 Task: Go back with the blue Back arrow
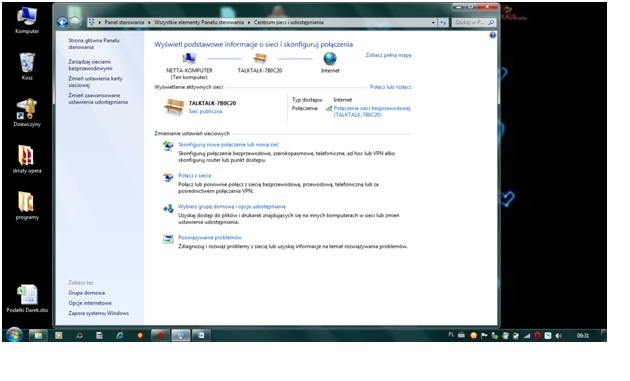[x=62, y=23]
